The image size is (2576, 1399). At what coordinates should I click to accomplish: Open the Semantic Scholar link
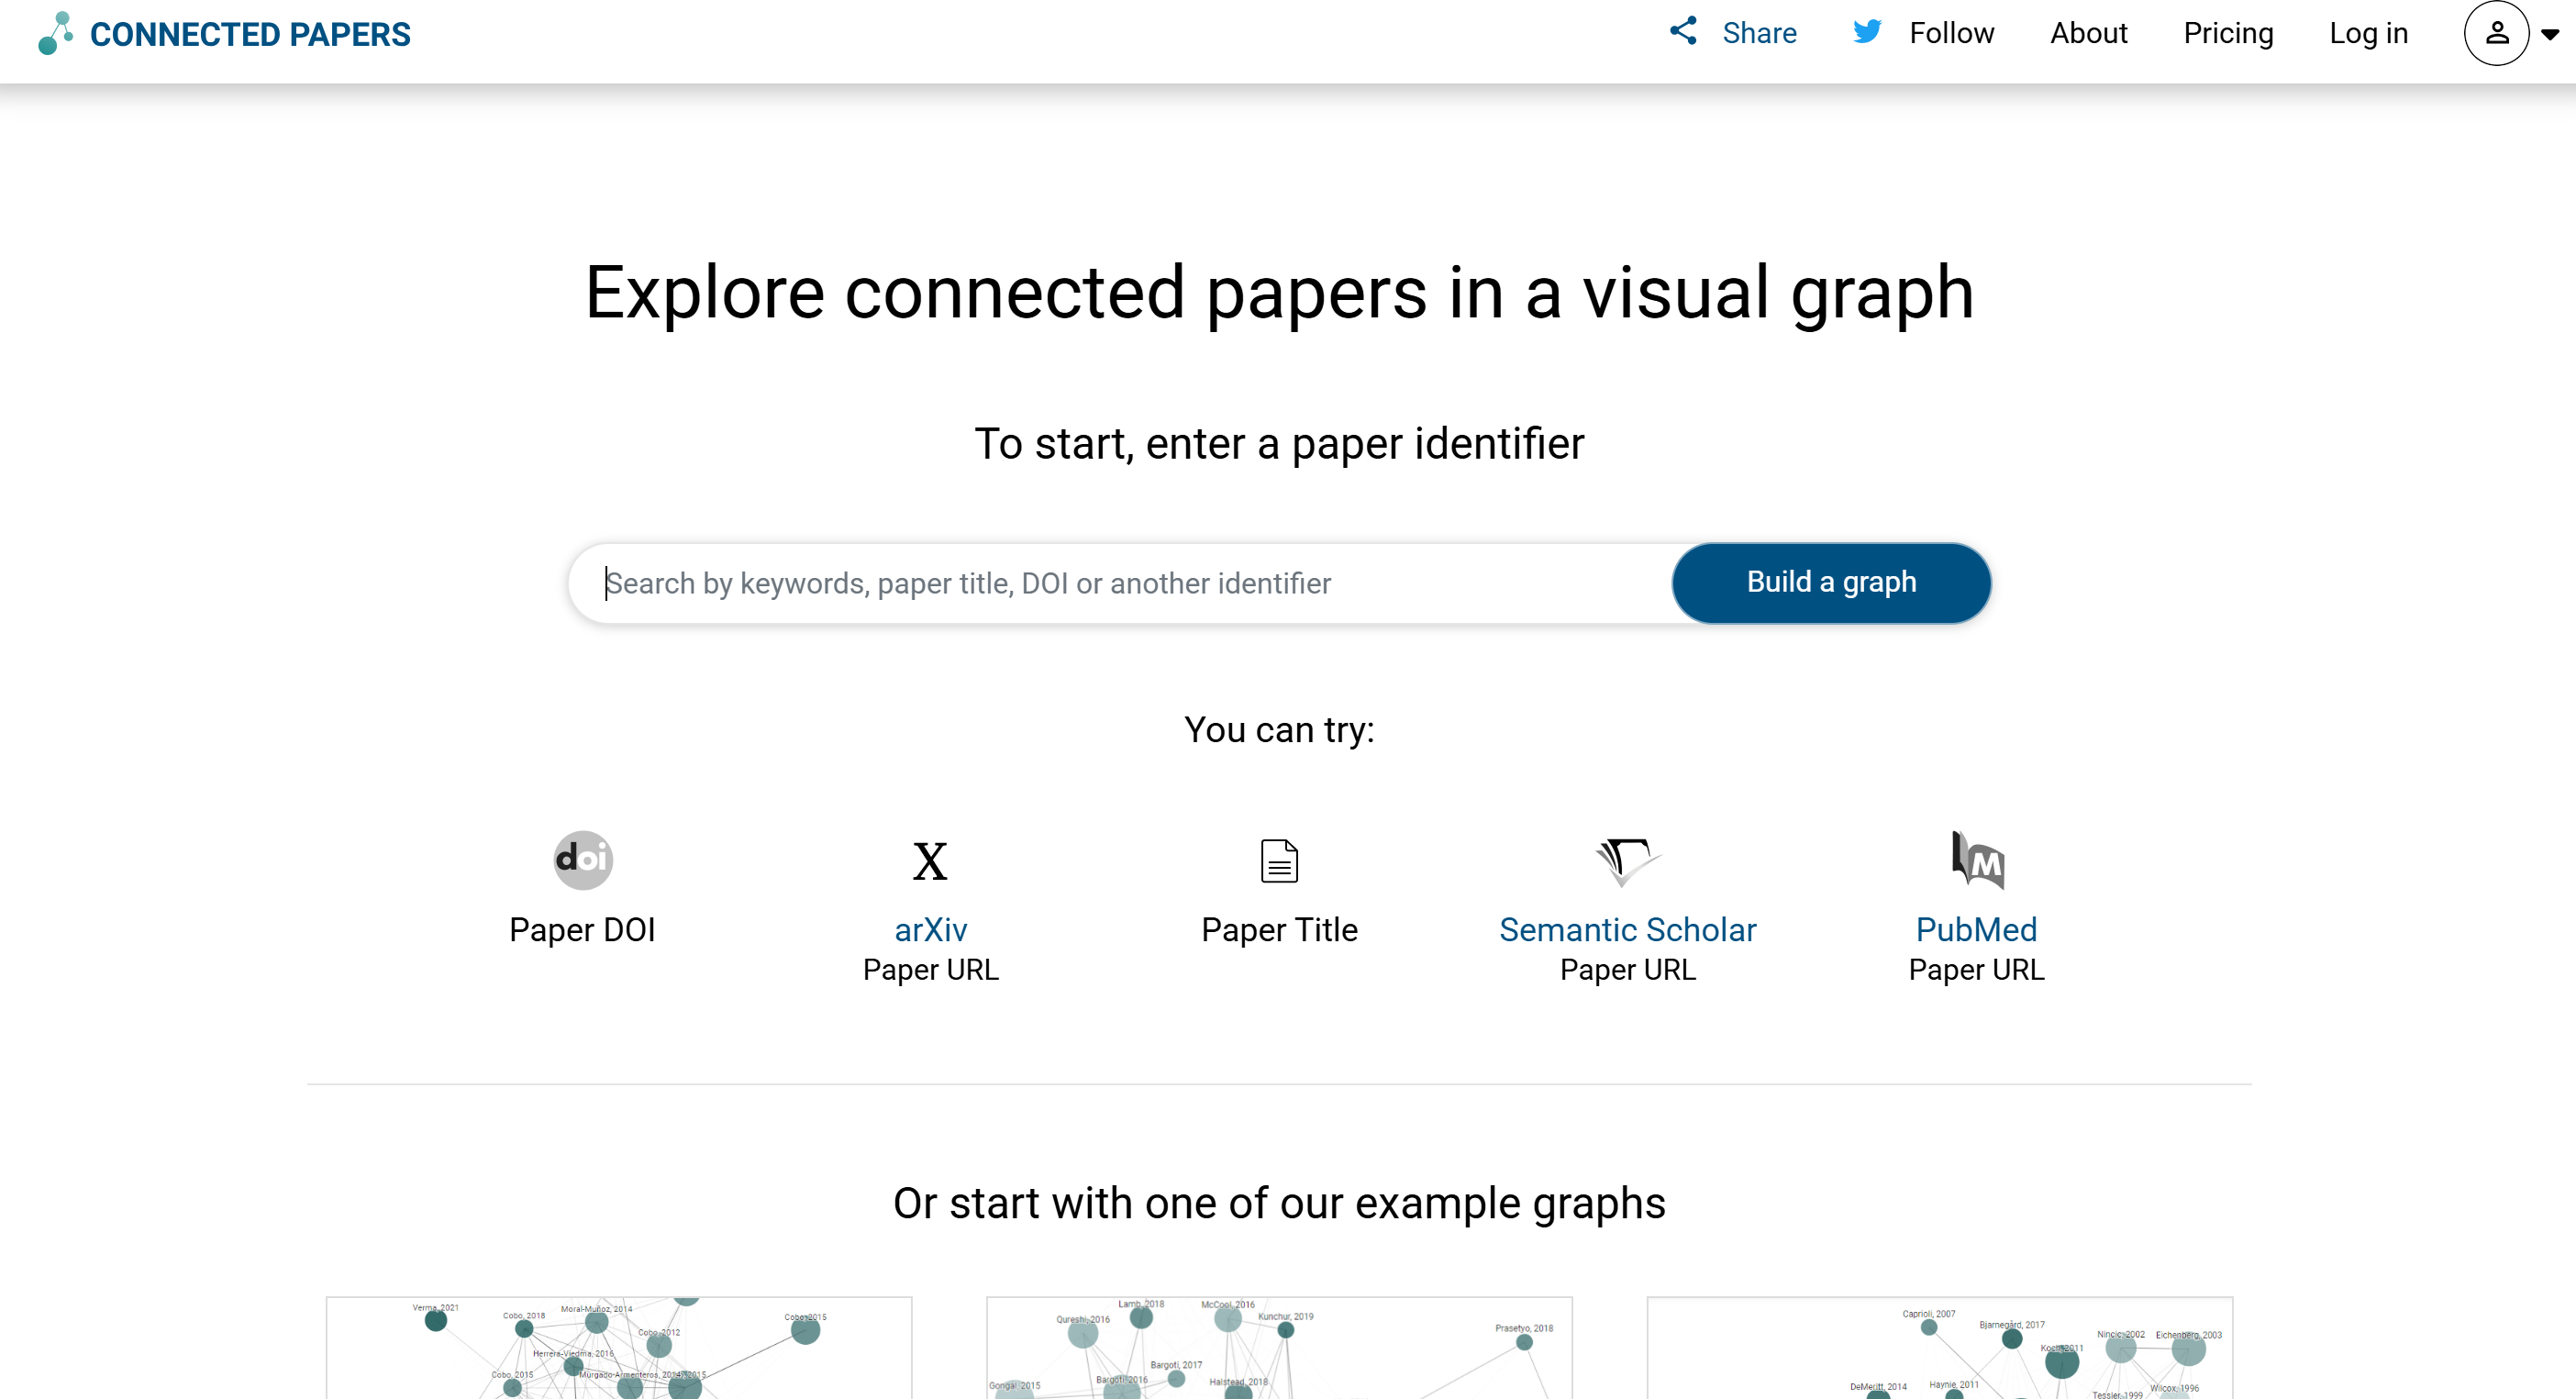(x=1627, y=930)
